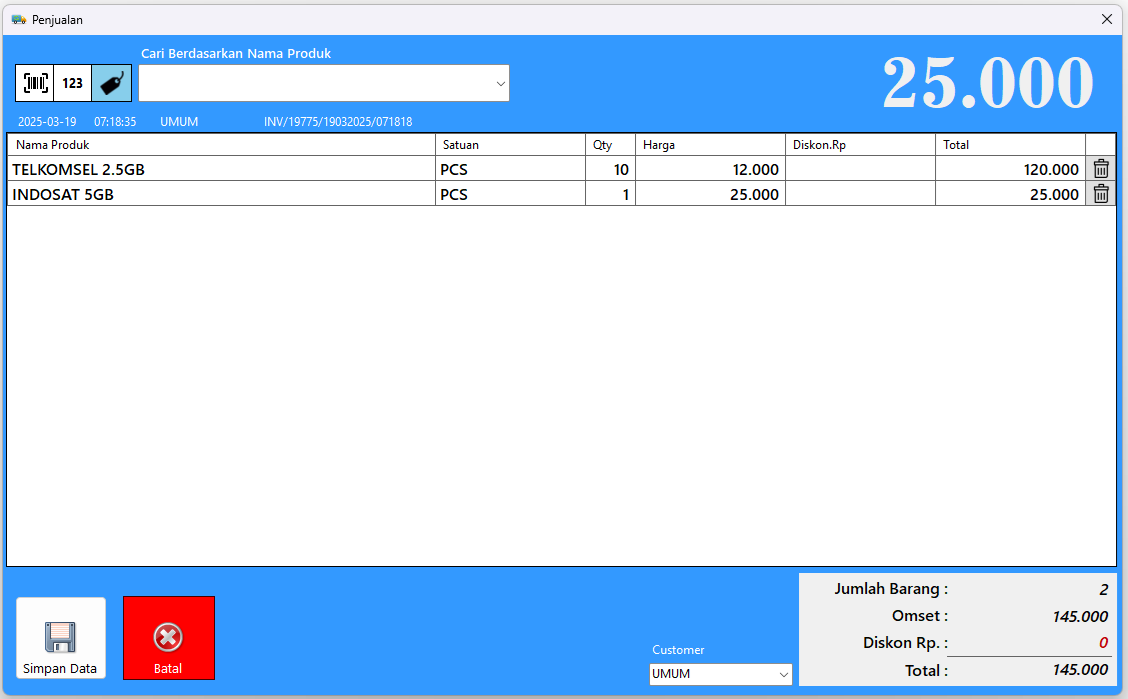Close the Penjualan window

point(1107,19)
